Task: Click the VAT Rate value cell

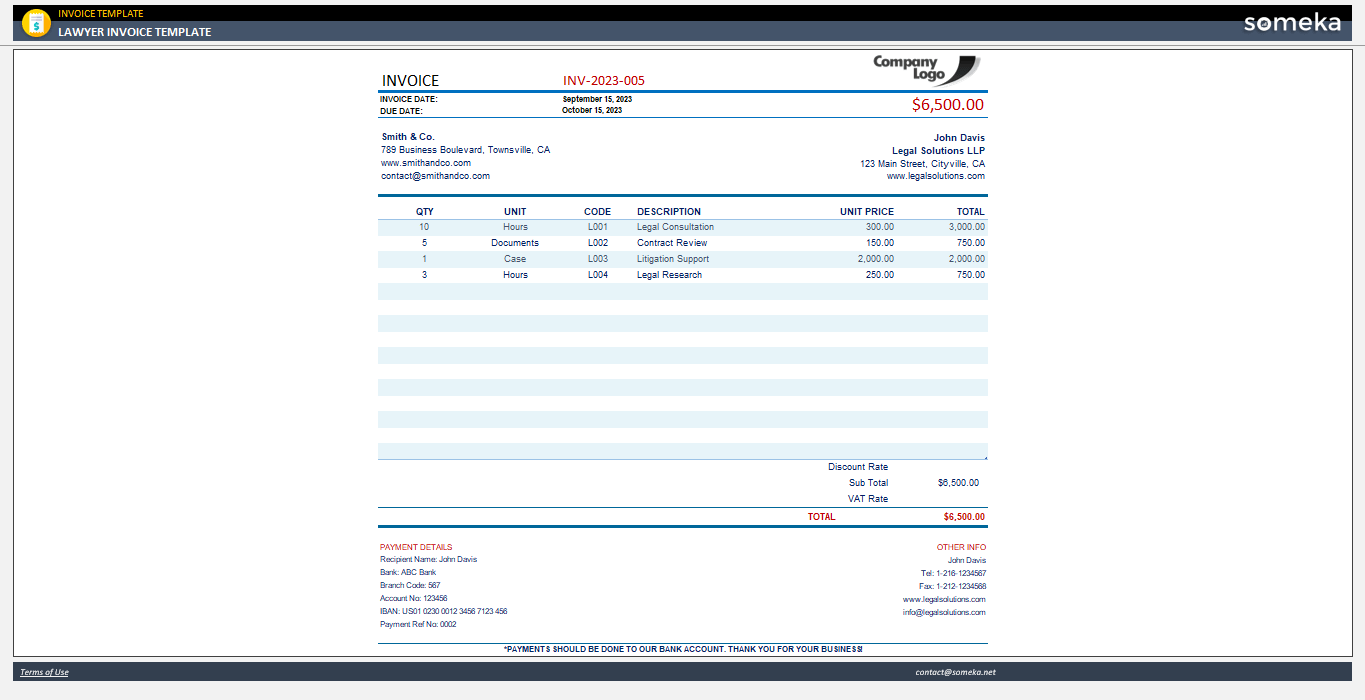Action: [x=938, y=499]
